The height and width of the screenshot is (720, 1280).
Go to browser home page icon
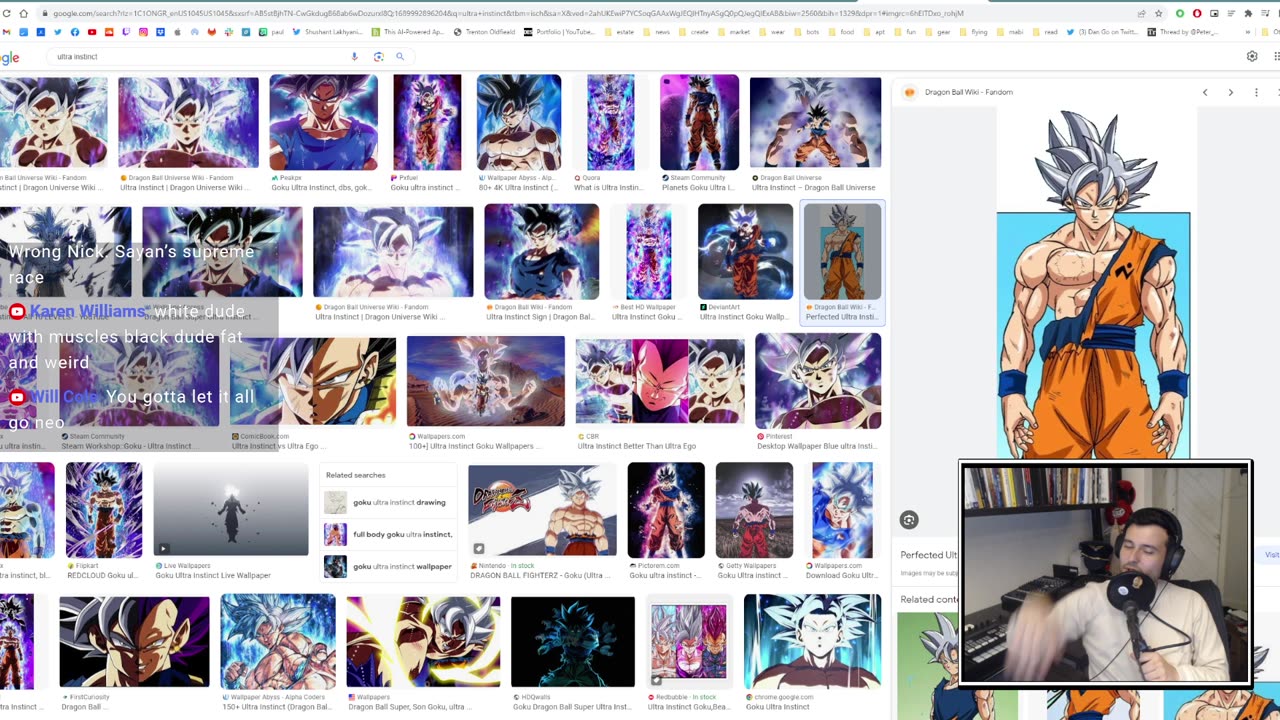23,14
